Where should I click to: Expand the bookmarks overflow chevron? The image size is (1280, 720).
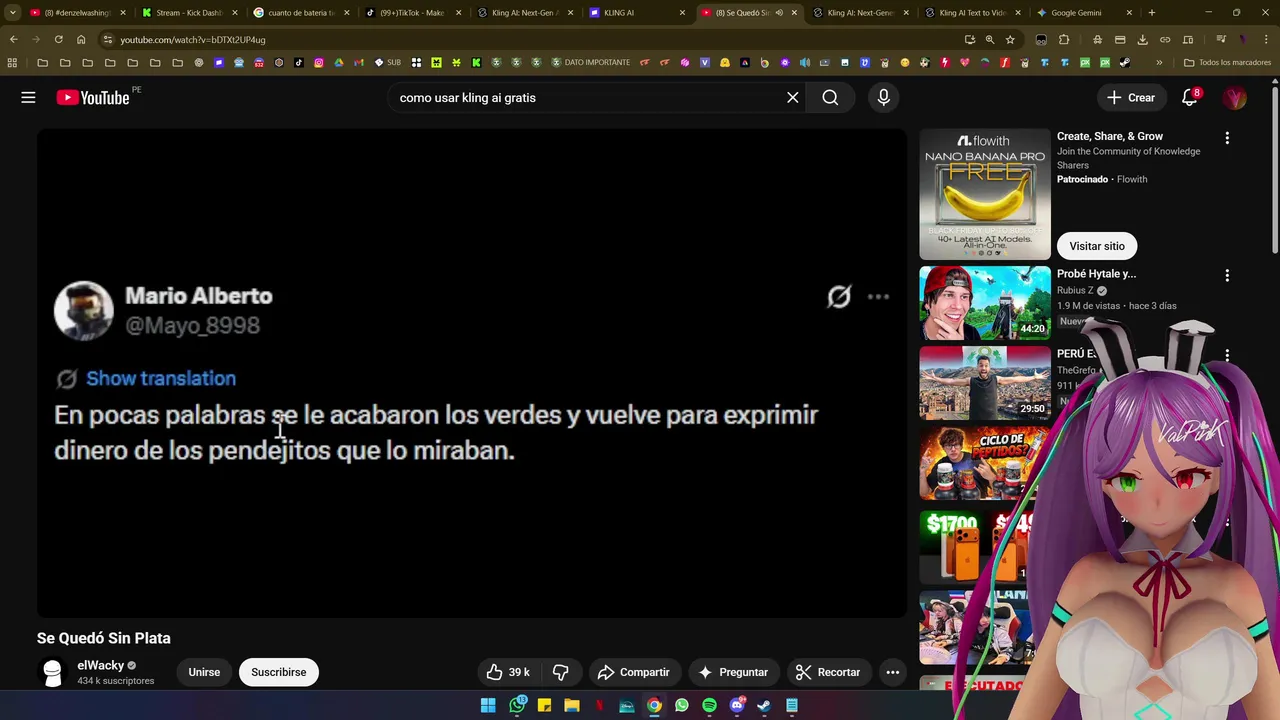click(x=1159, y=62)
